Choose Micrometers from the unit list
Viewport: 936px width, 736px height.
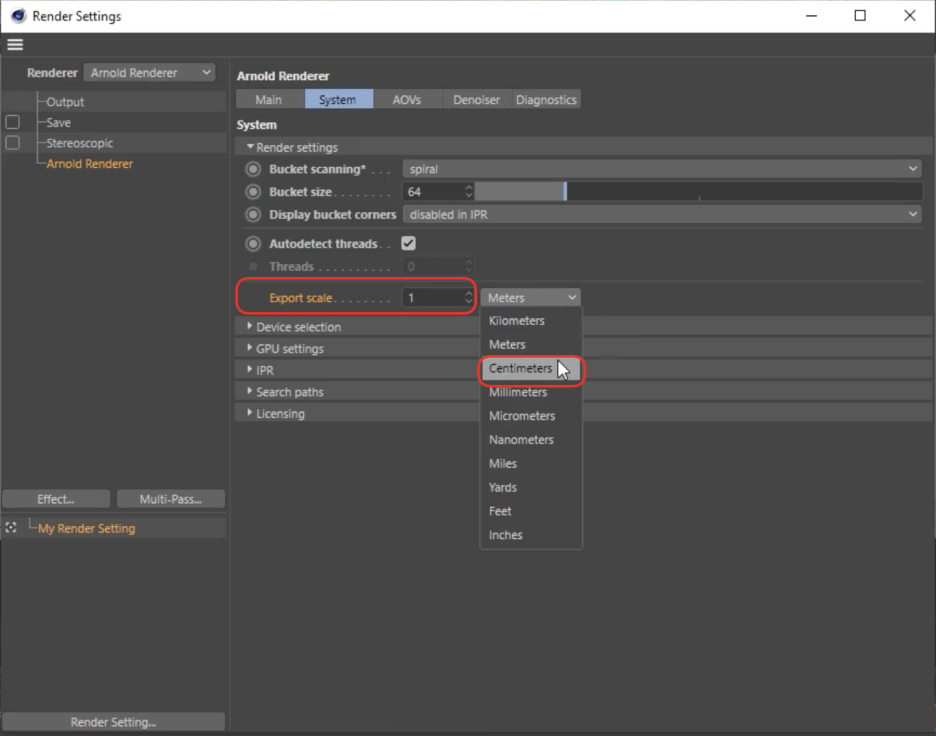pyautogui.click(x=531, y=416)
